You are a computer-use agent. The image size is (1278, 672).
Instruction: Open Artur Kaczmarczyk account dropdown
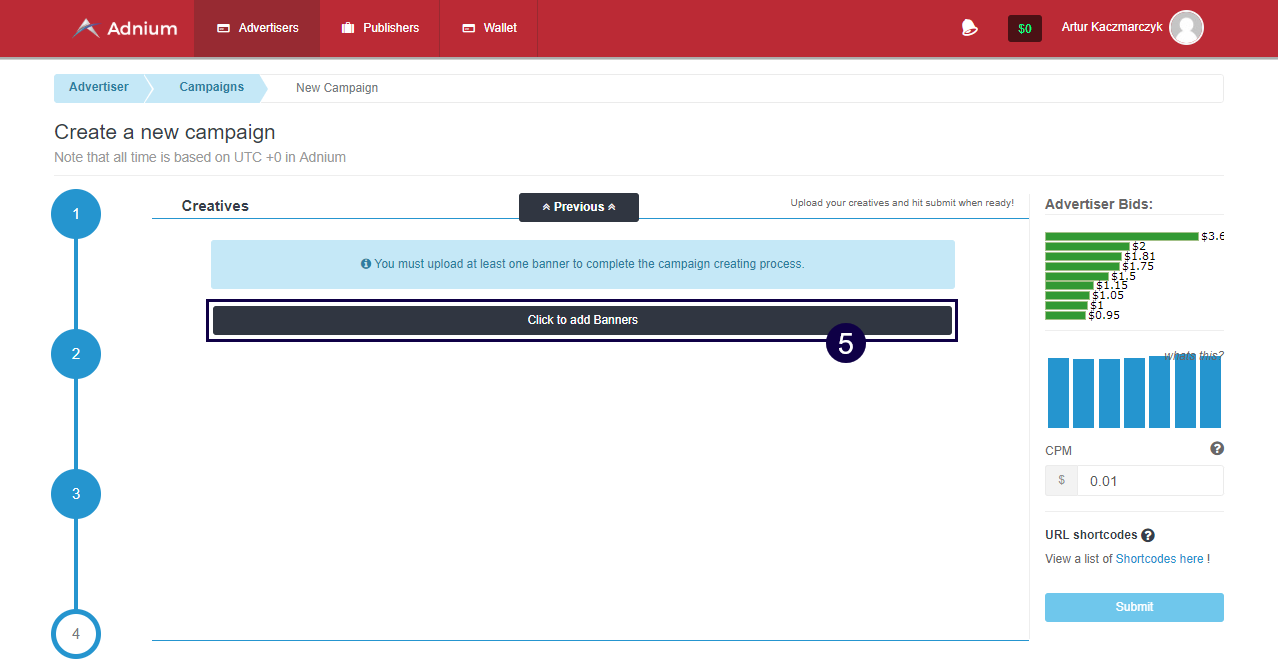[x=1111, y=28]
